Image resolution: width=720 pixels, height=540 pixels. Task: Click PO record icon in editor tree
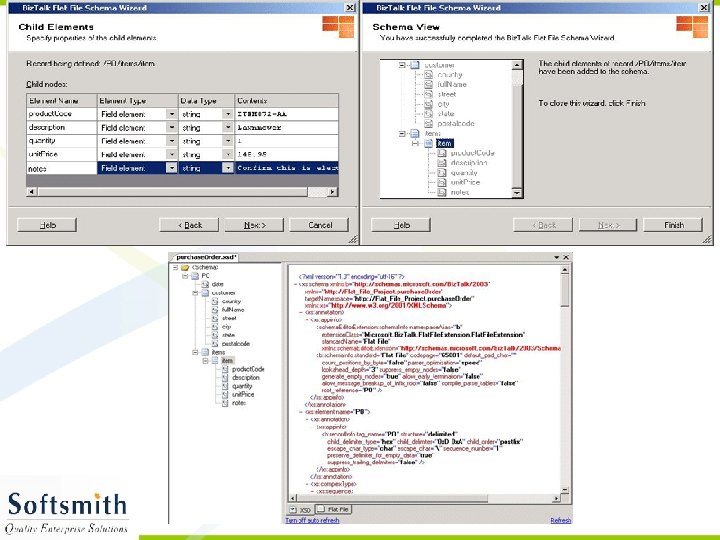tap(195, 276)
